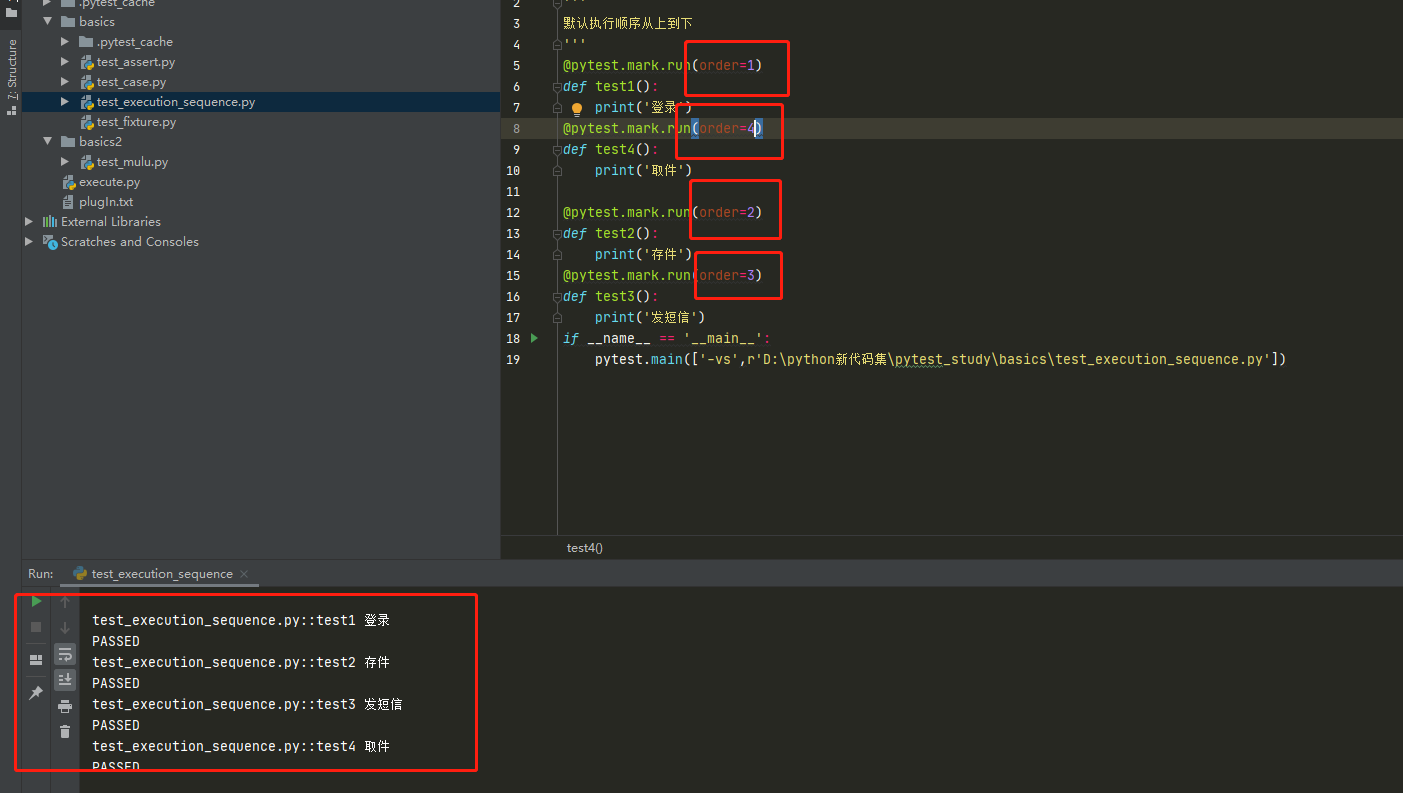Fold the def test1() block
1403x793 pixels.
pyautogui.click(x=557, y=87)
